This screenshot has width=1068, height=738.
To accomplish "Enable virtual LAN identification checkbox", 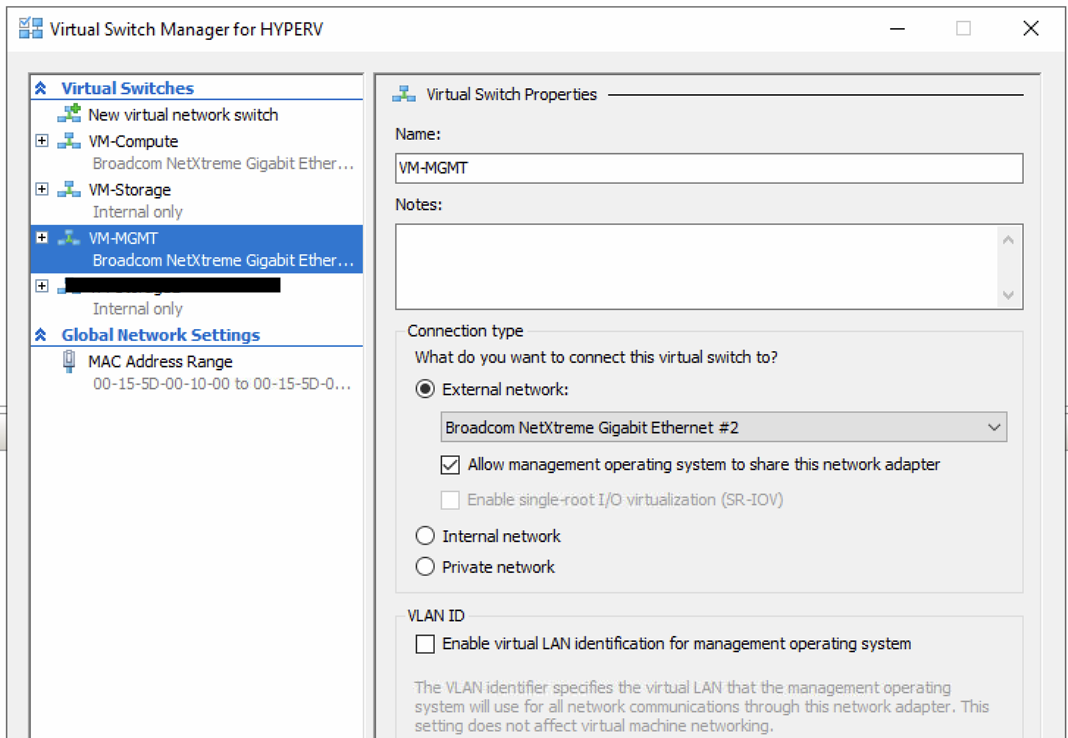I will click(425, 644).
